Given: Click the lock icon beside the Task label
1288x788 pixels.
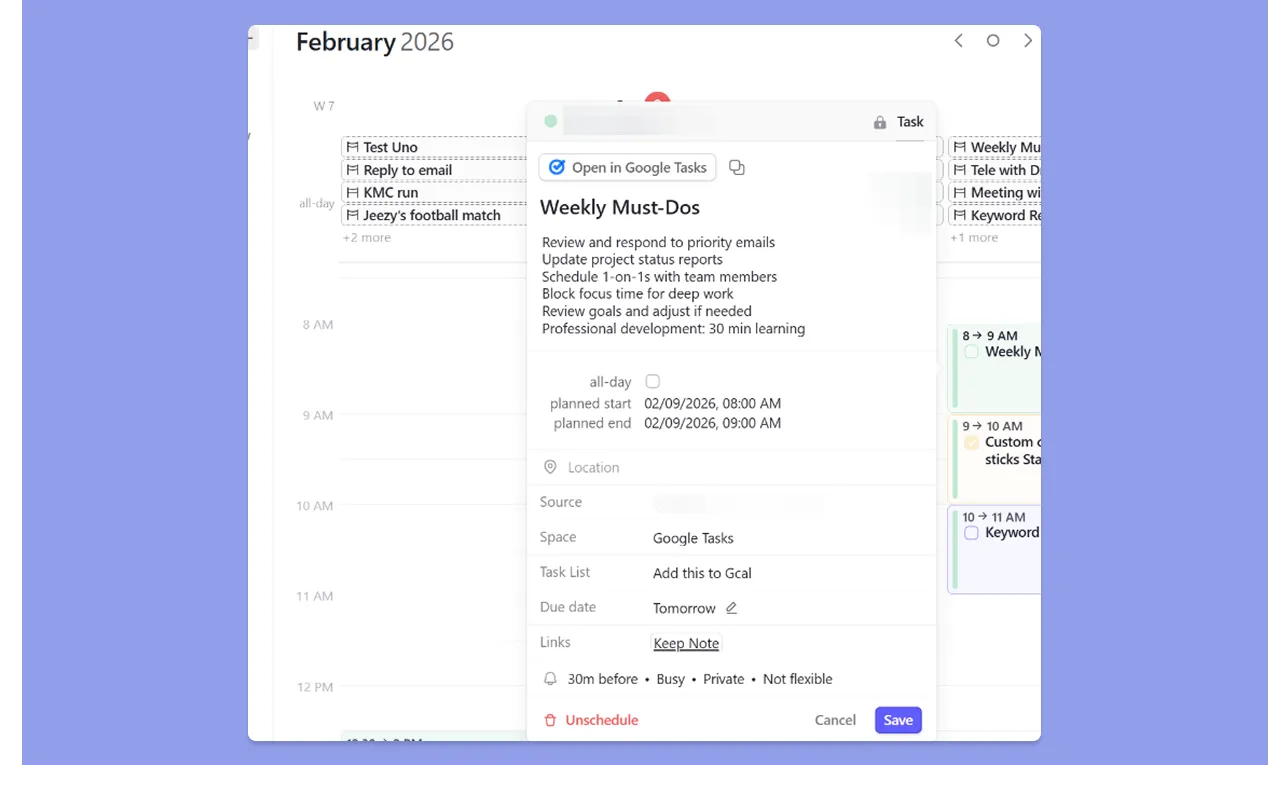Looking at the screenshot, I should click(x=878, y=122).
